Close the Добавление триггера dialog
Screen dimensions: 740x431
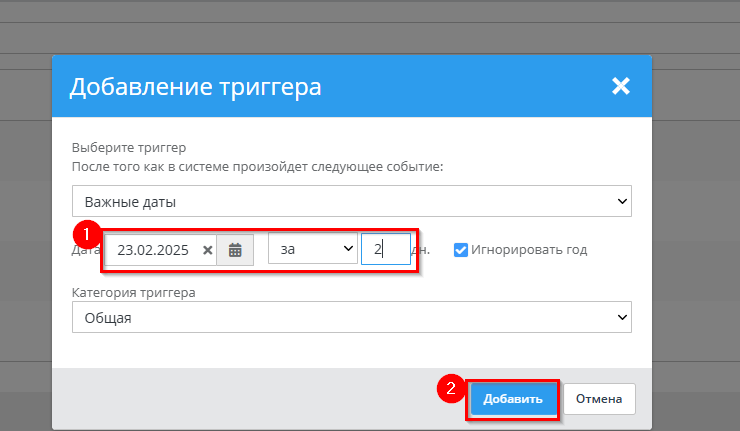pyautogui.click(x=621, y=86)
